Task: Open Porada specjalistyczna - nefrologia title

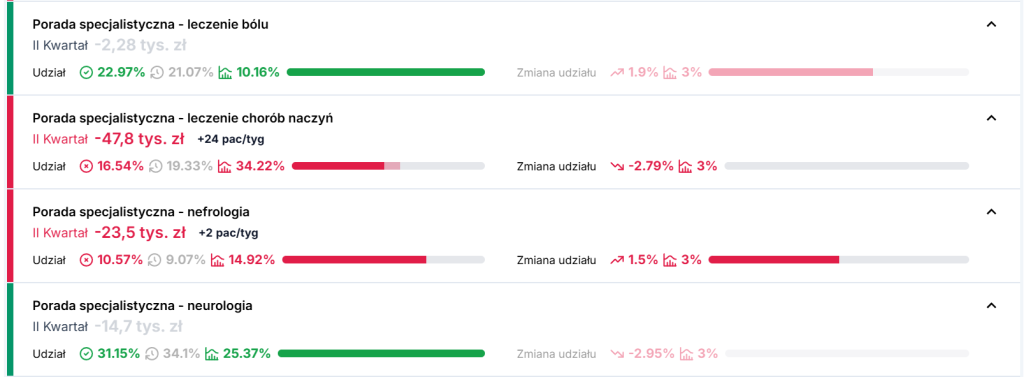Action: tap(141, 212)
